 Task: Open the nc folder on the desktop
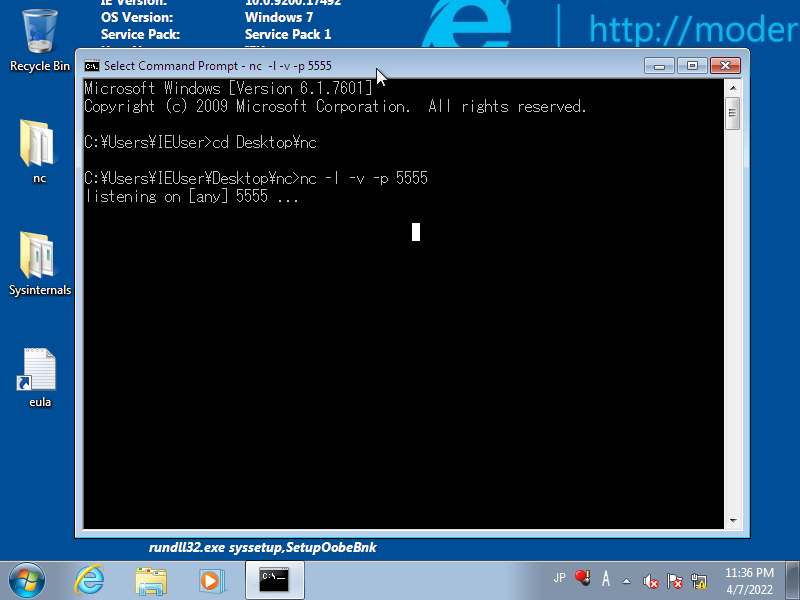coord(38,150)
